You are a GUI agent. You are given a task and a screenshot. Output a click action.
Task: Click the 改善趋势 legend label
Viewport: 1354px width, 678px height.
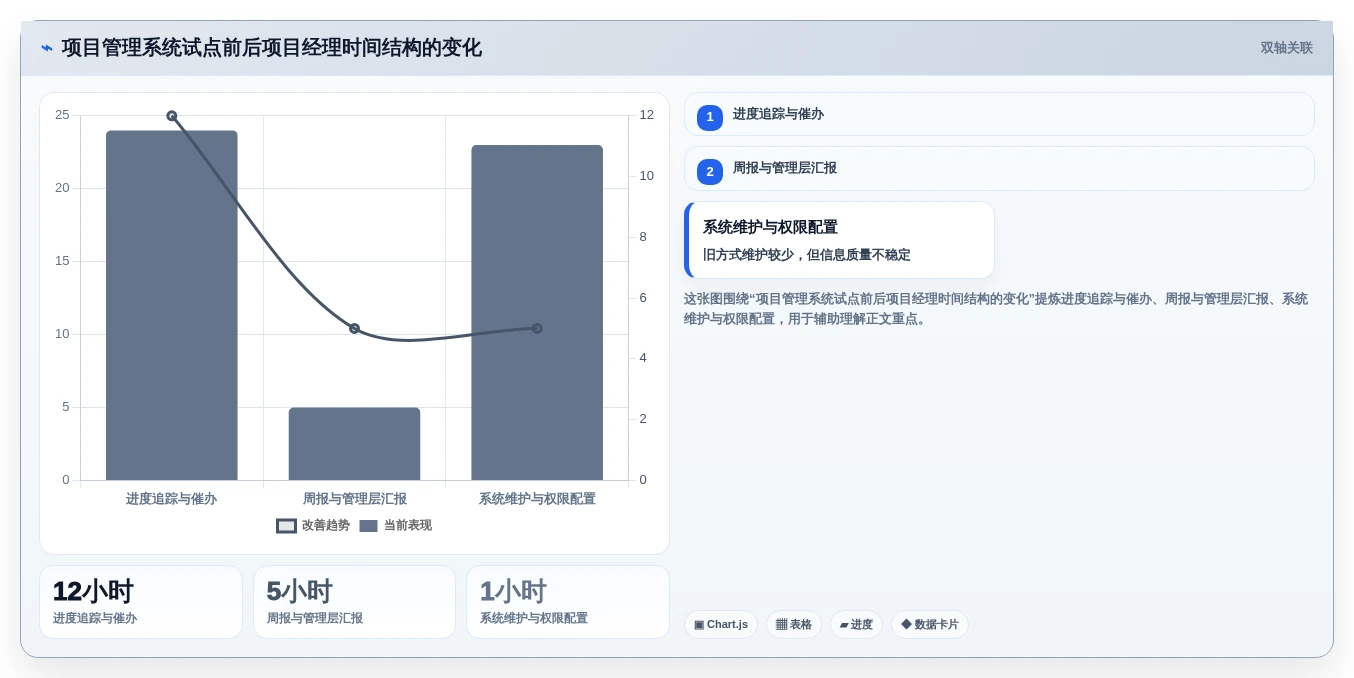[x=326, y=526]
